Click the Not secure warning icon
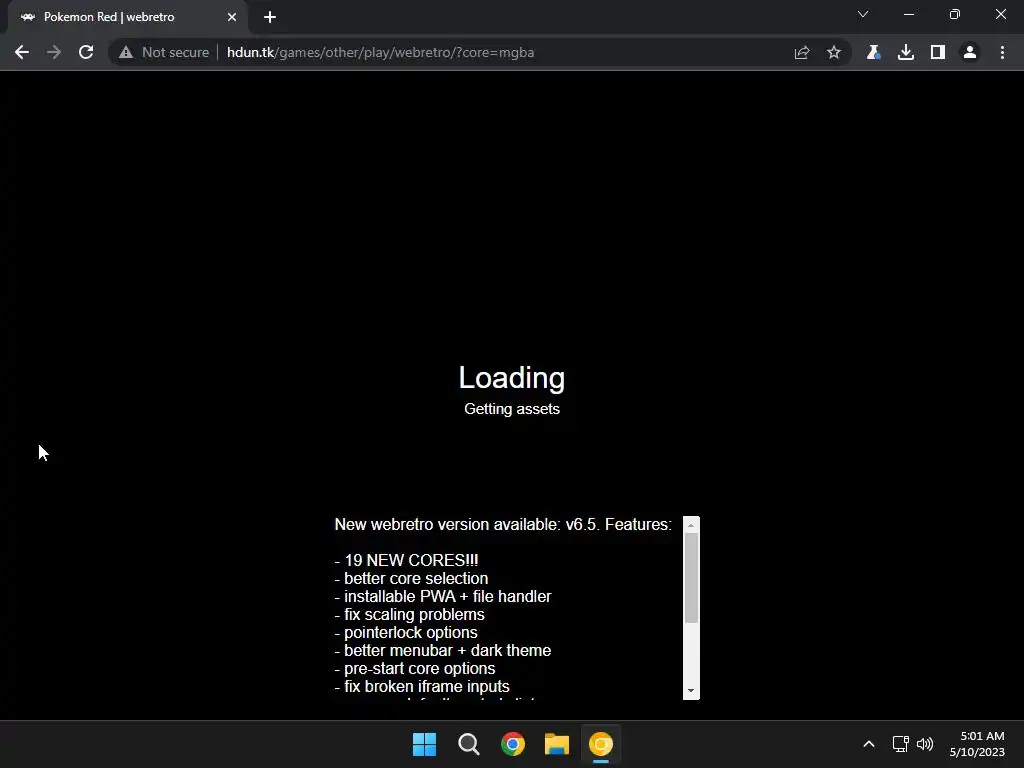 click(x=126, y=52)
